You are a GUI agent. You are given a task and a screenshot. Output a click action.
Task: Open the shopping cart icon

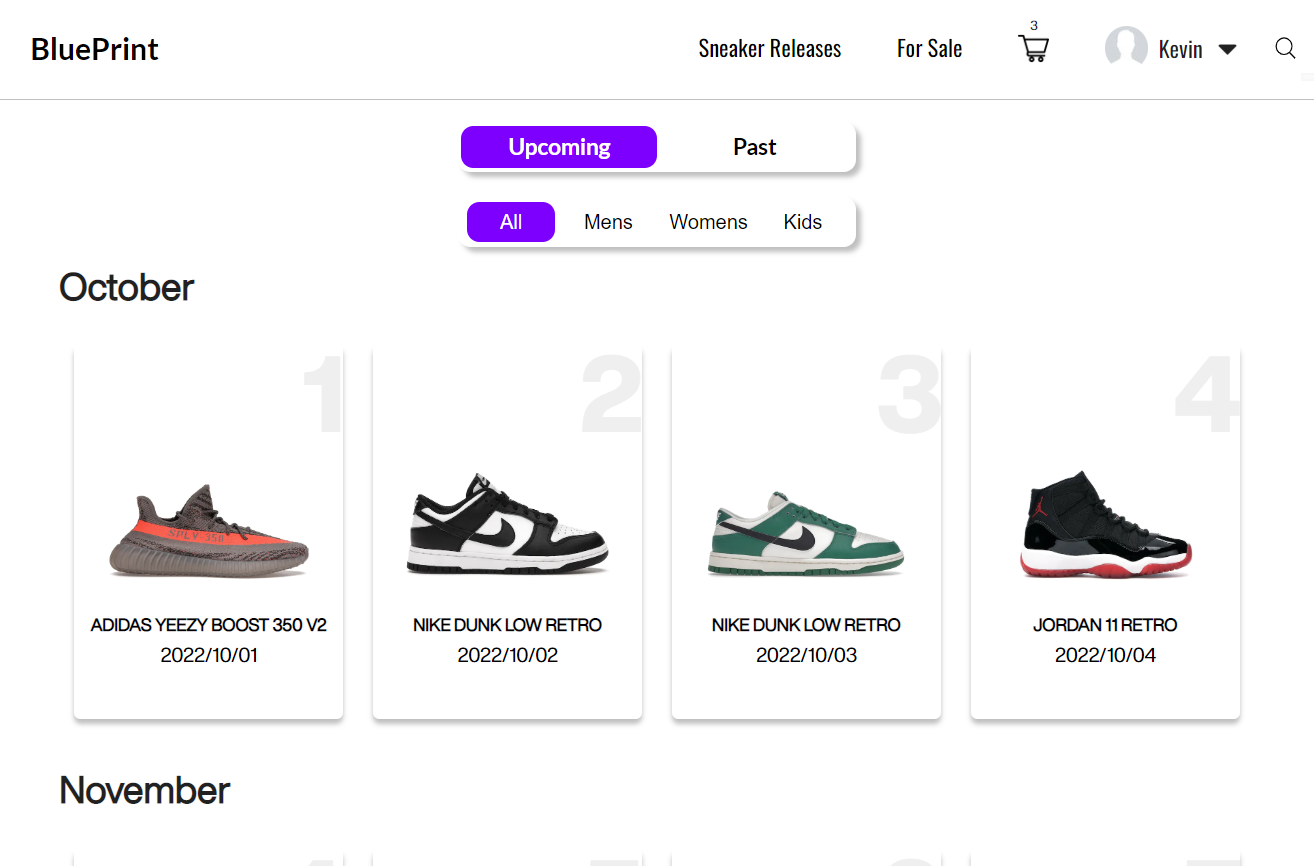(1033, 49)
